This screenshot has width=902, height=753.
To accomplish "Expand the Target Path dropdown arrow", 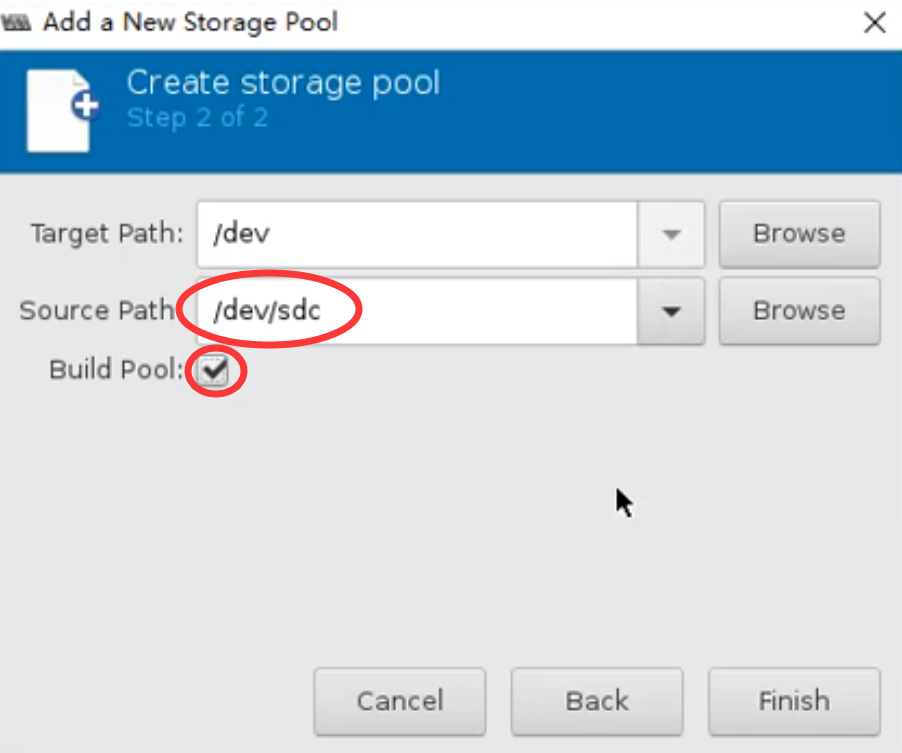I will pos(671,234).
